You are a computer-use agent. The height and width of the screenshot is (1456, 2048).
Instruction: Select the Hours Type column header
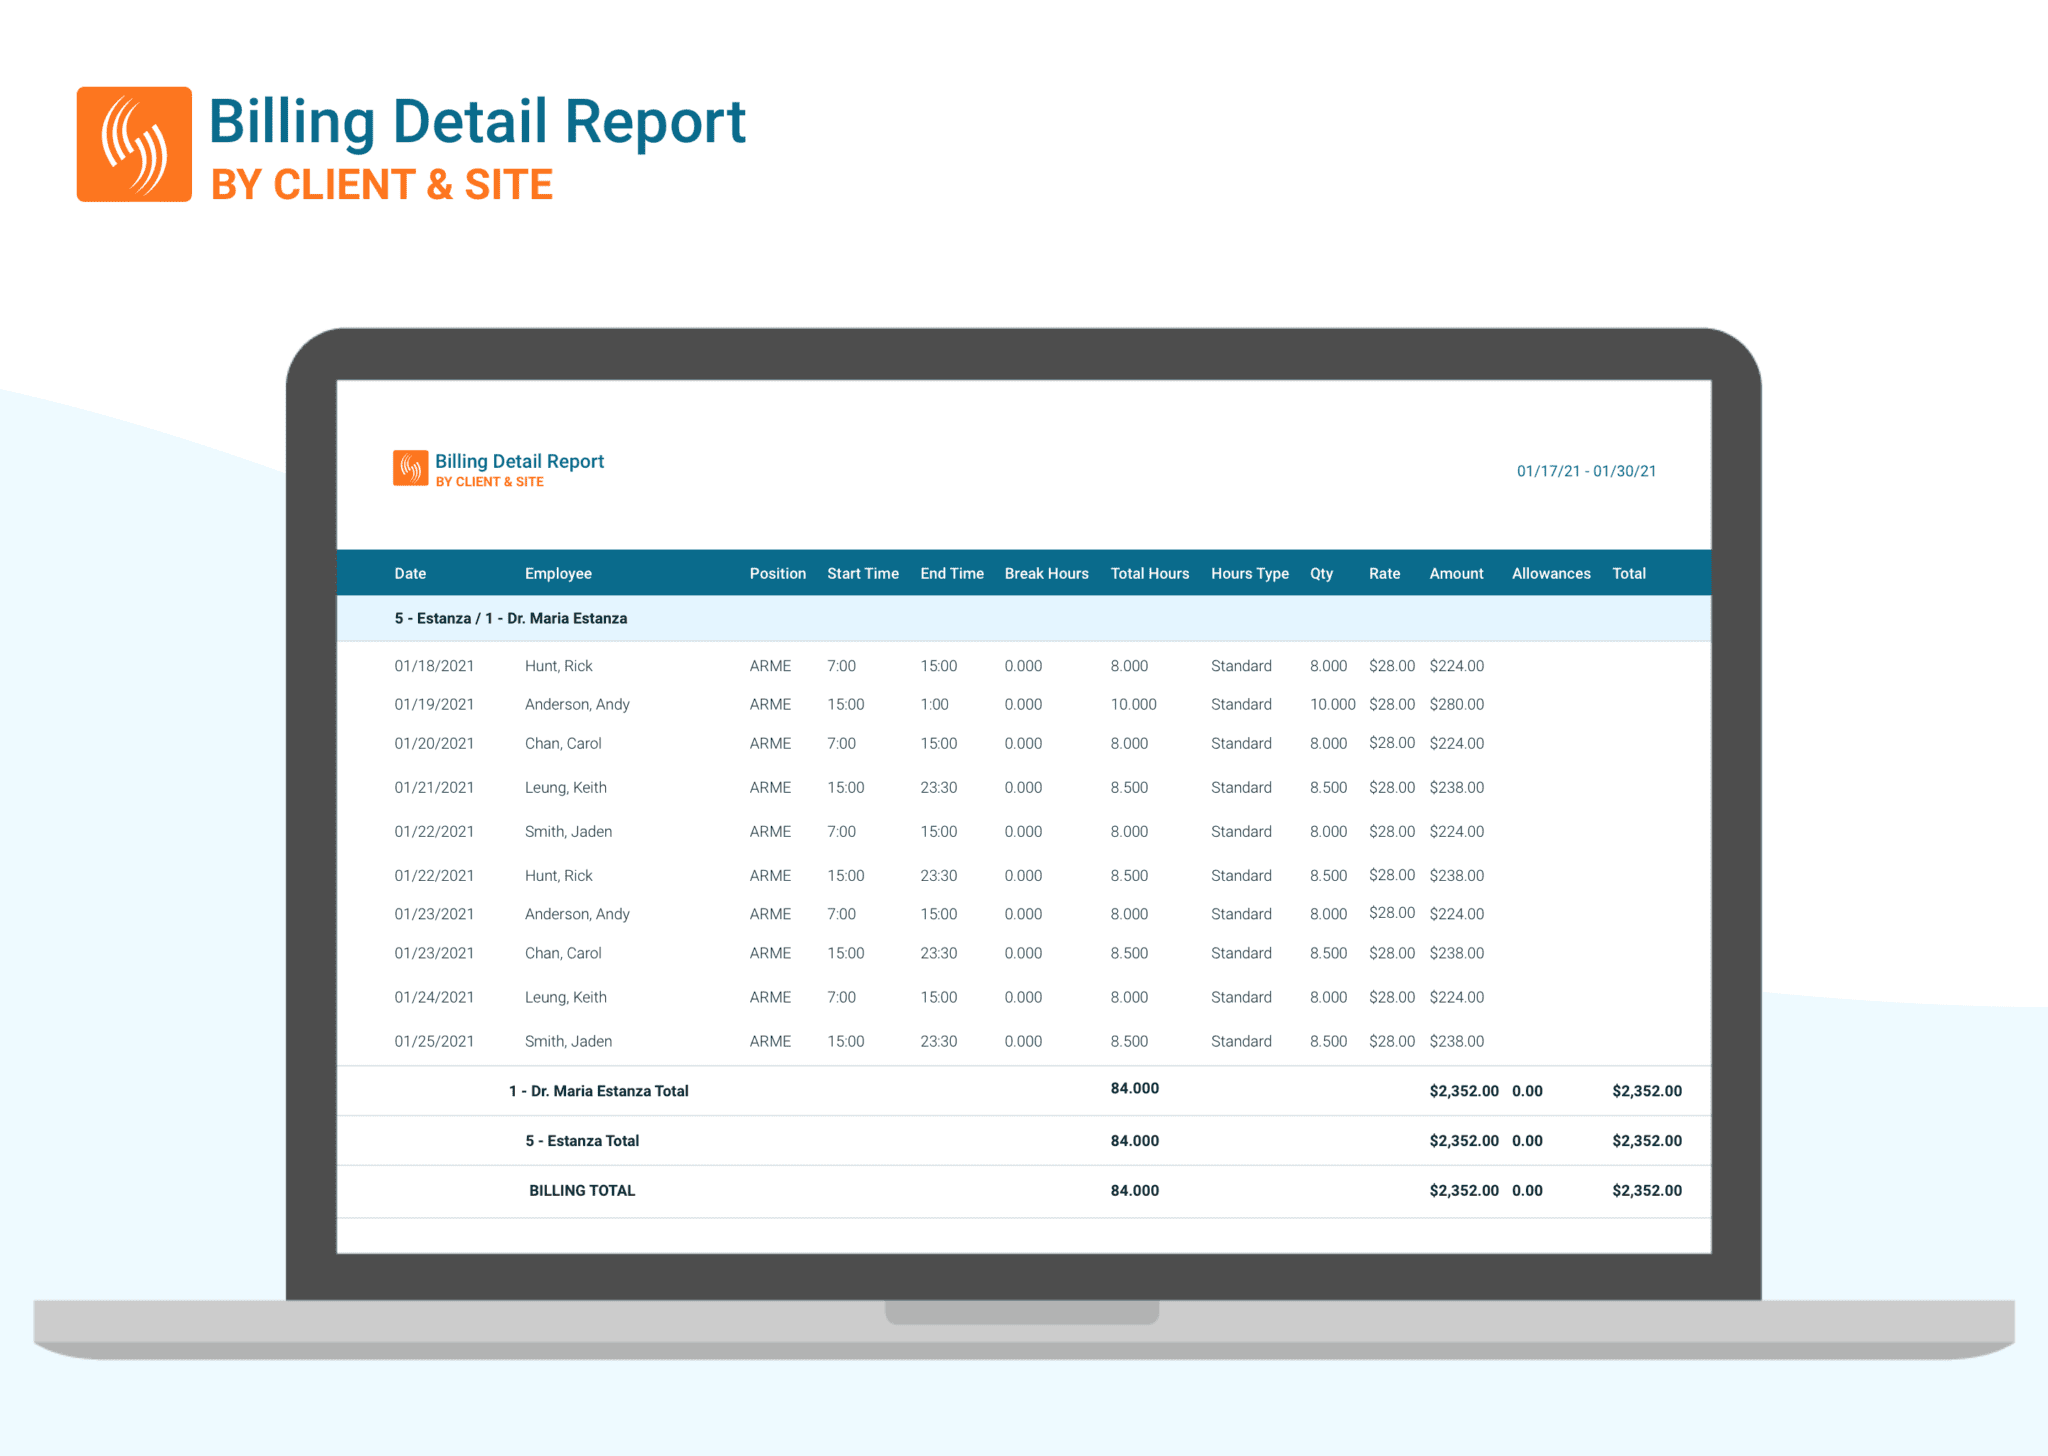(x=1249, y=573)
